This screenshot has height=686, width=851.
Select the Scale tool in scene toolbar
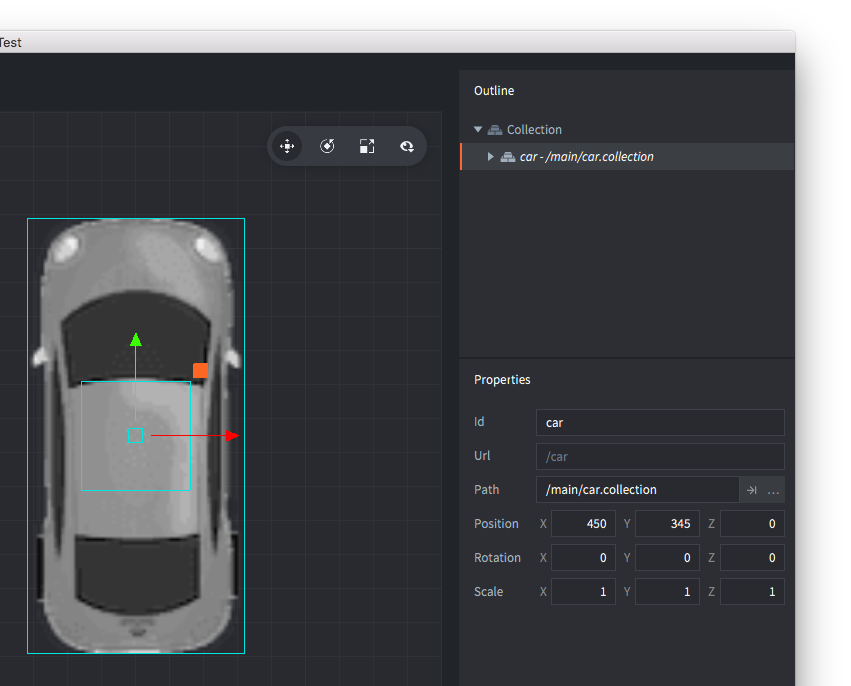click(x=367, y=146)
